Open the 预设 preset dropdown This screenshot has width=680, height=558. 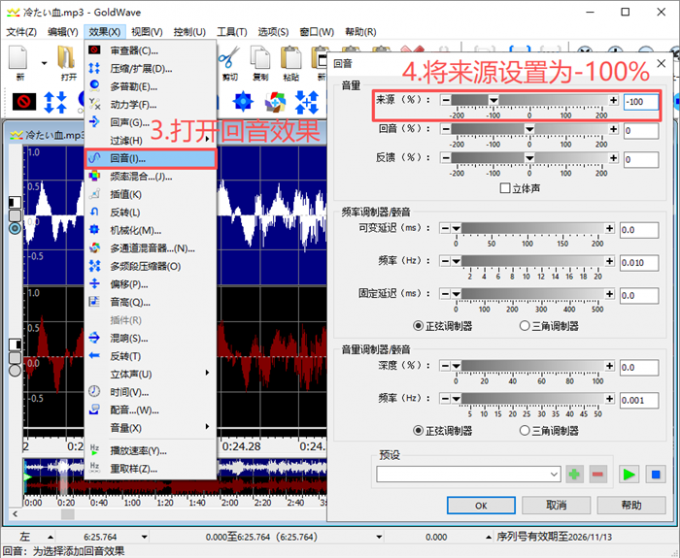(x=554, y=474)
